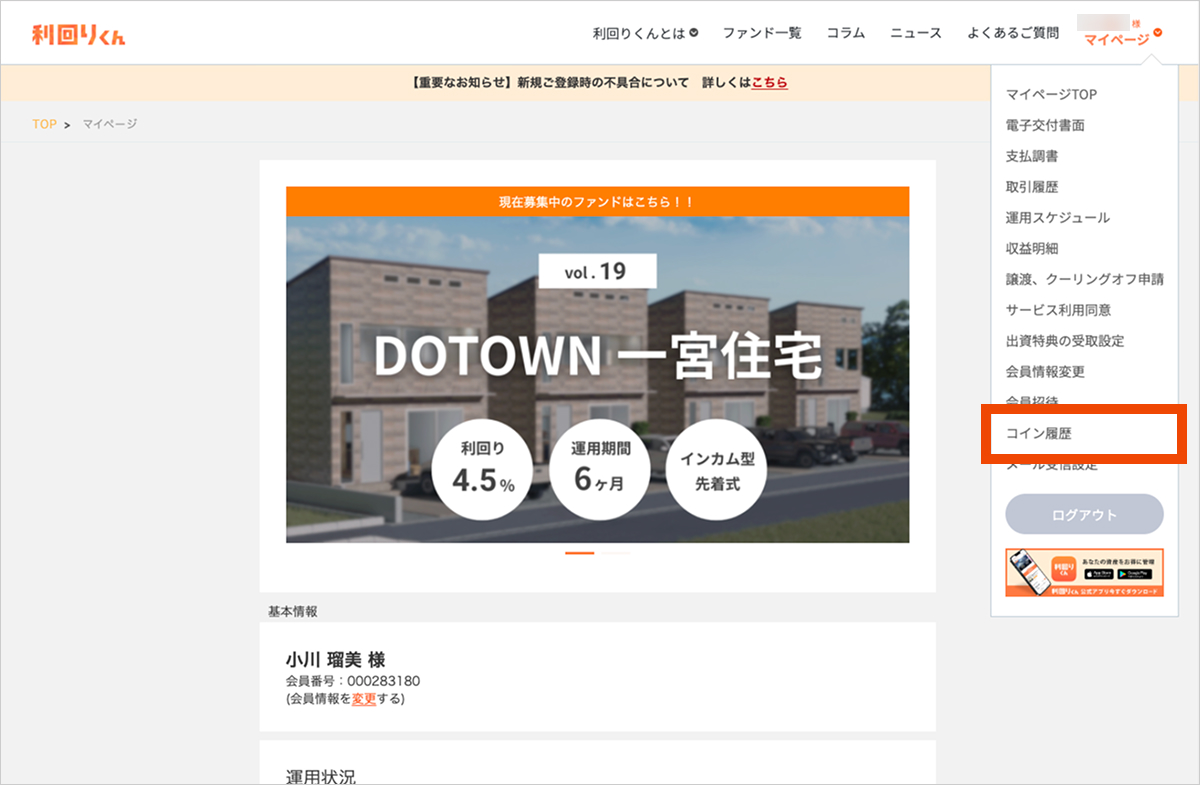Open 取引履歴 in the dropdown
1200x785 pixels.
coord(1032,187)
